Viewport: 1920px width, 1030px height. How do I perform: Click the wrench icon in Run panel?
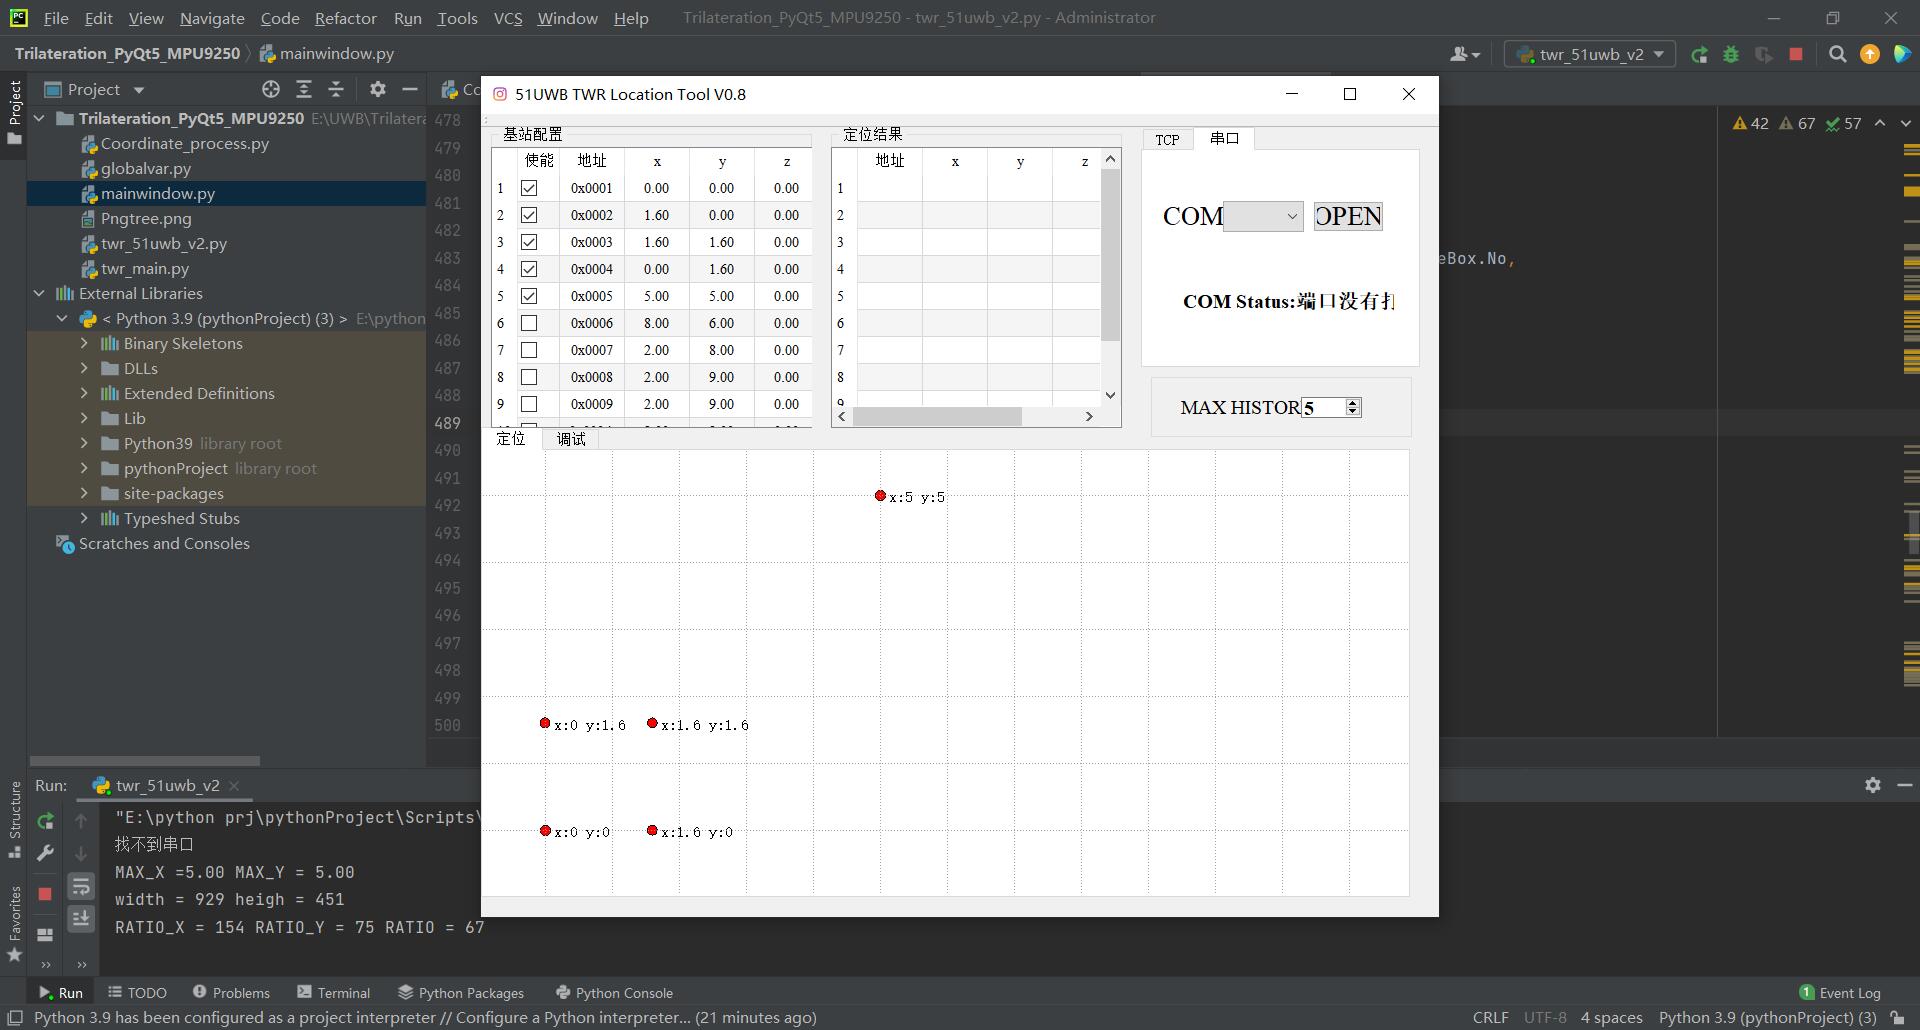click(45, 853)
